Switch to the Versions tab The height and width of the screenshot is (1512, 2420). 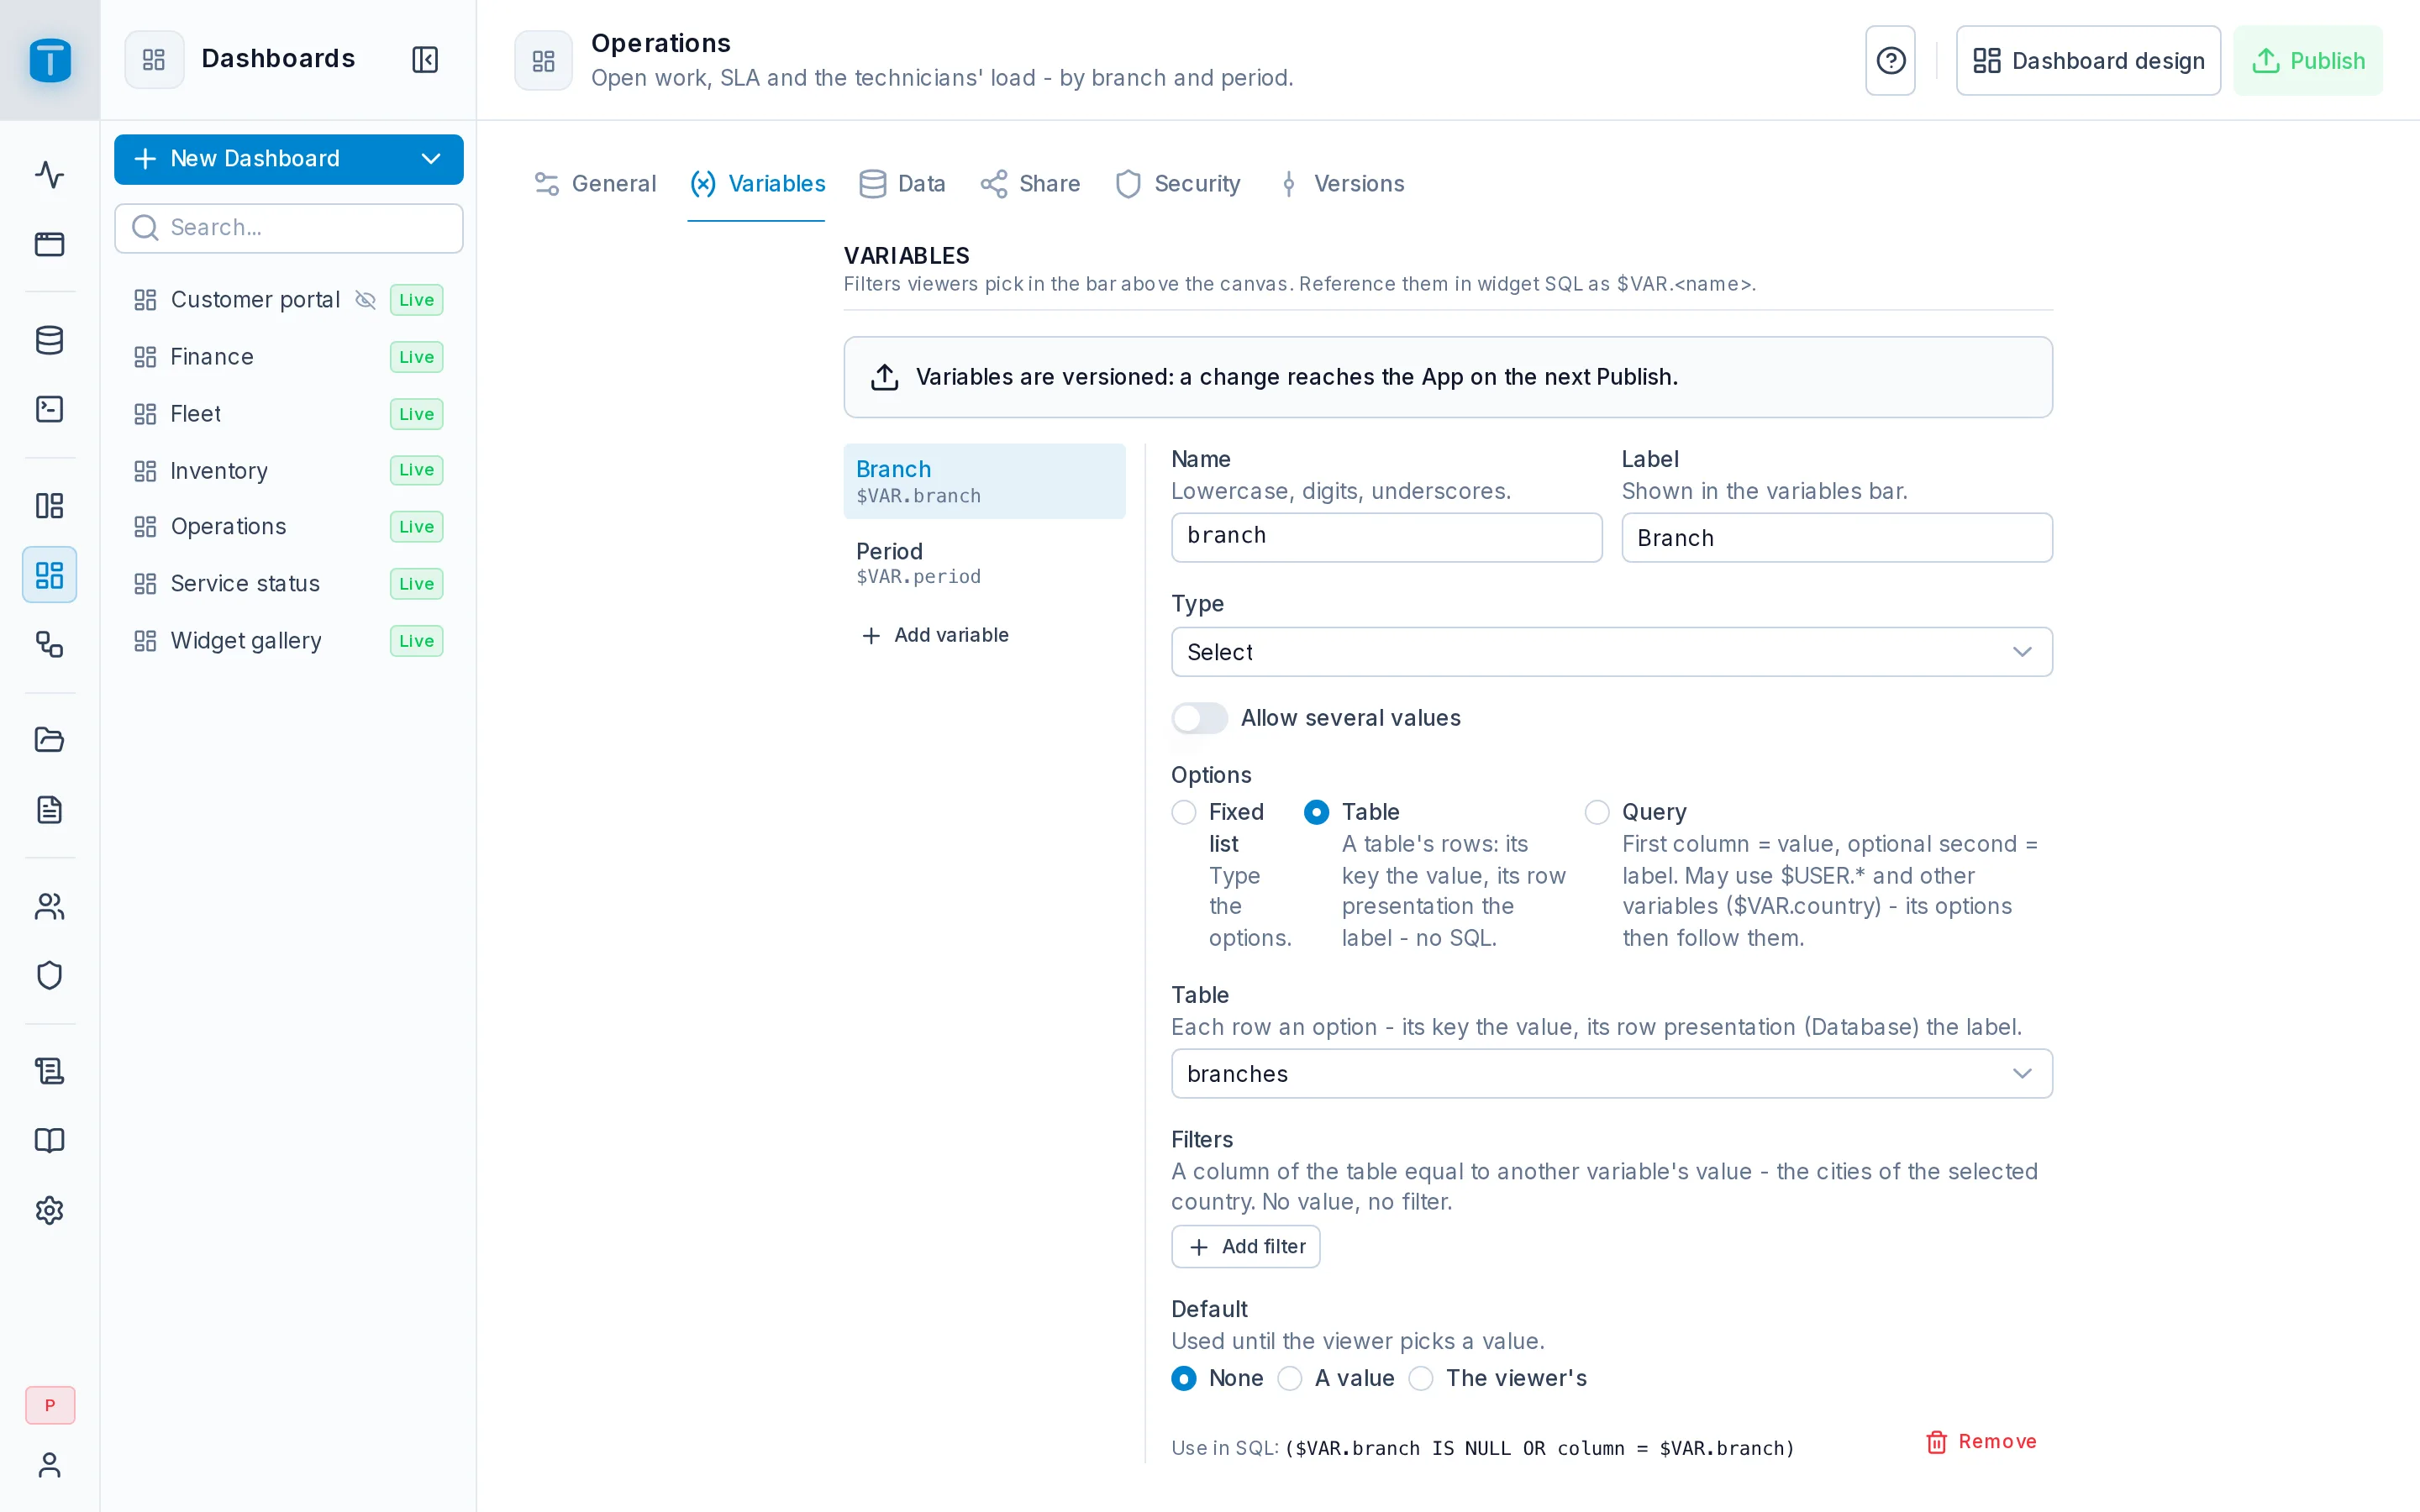pyautogui.click(x=1341, y=184)
